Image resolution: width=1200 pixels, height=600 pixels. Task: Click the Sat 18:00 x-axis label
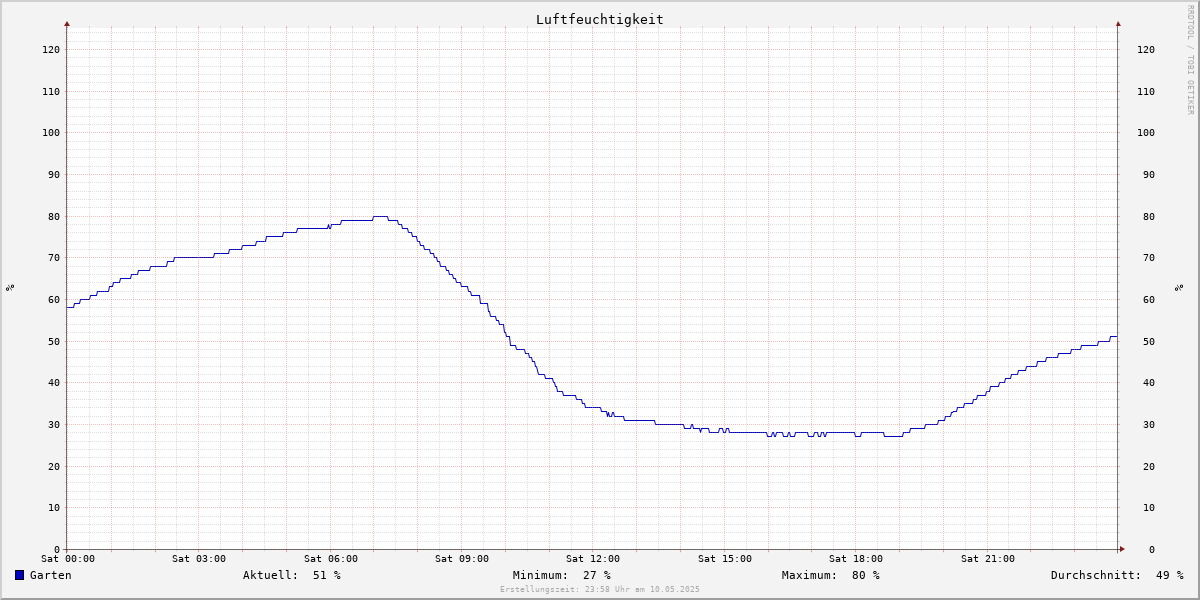tap(856, 559)
